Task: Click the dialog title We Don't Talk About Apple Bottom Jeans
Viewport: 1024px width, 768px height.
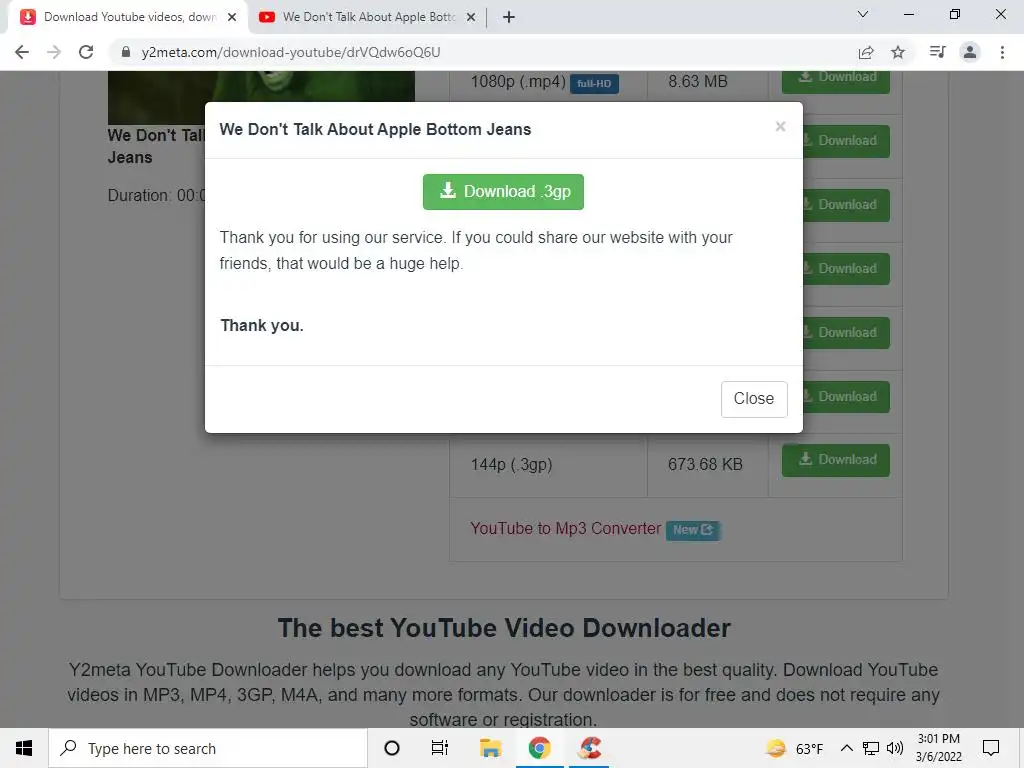Action: [375, 129]
